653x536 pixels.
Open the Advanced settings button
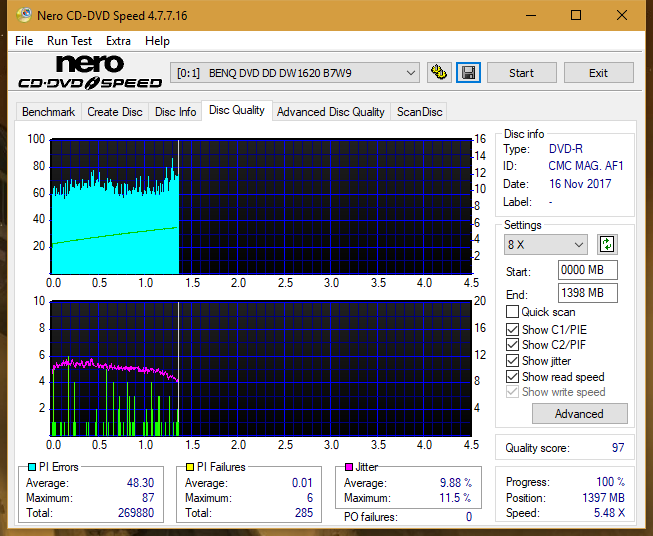point(579,414)
